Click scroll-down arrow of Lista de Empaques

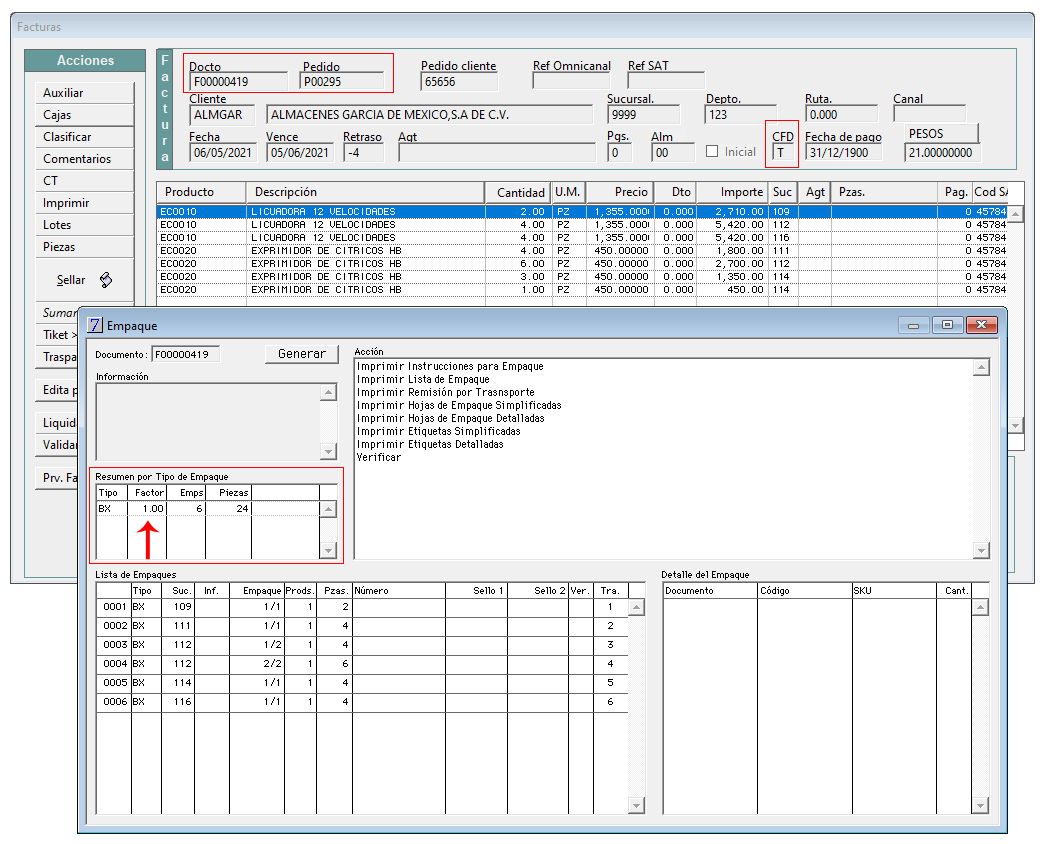(636, 805)
